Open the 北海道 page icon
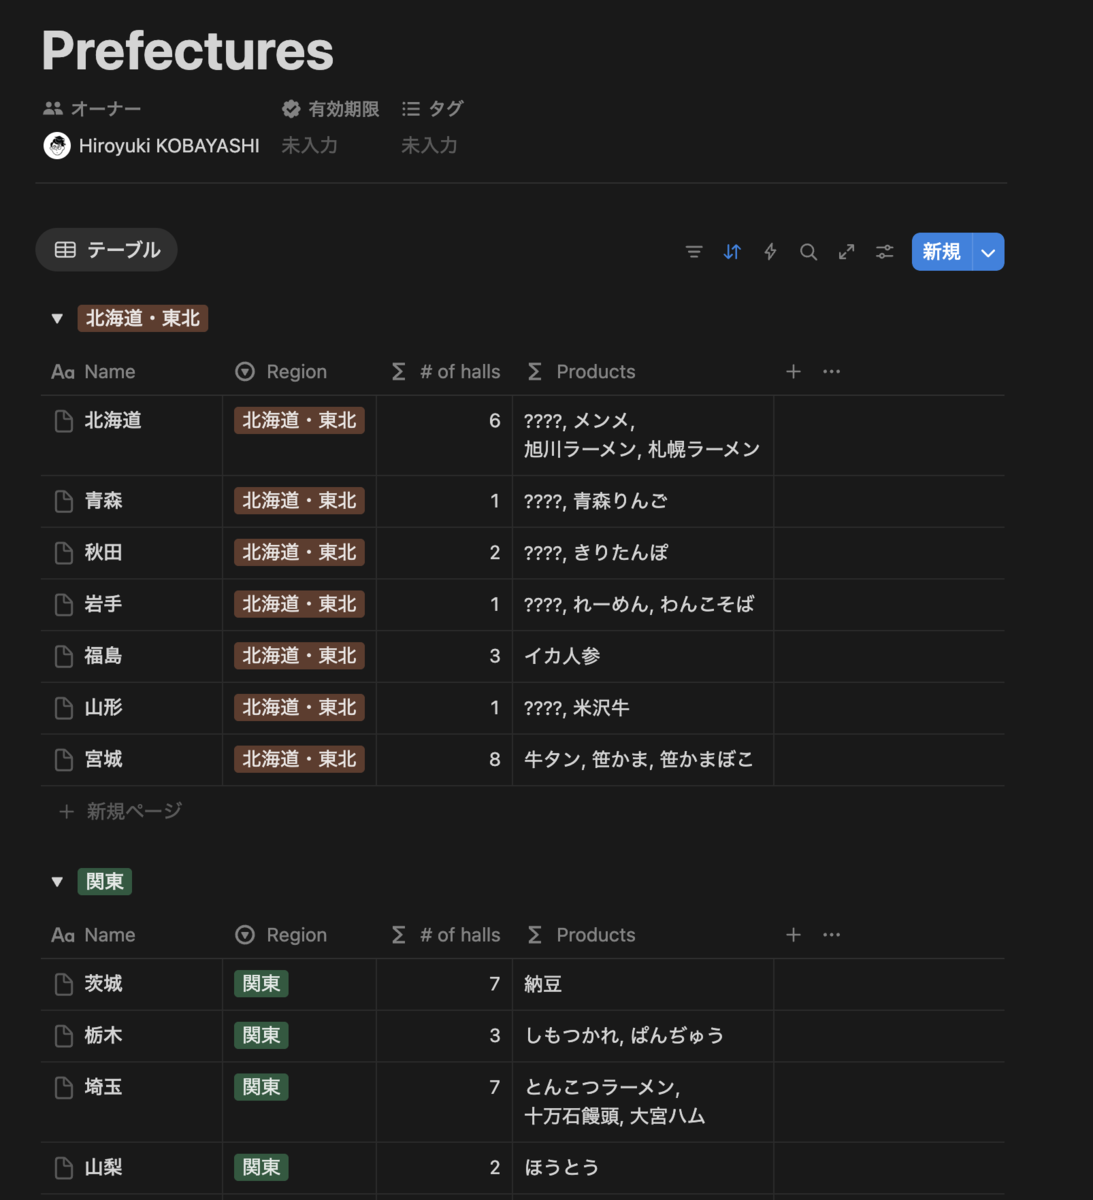This screenshot has width=1093, height=1200. tap(64, 421)
